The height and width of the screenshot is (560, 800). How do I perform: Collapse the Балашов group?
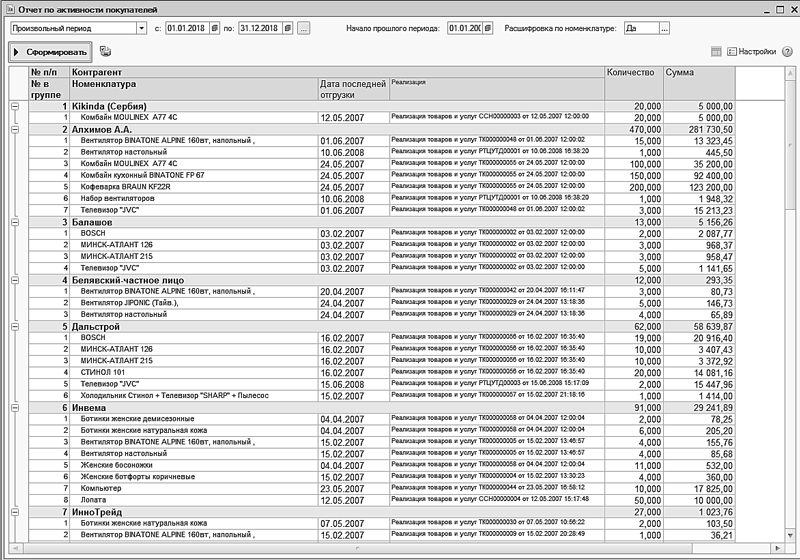point(15,222)
